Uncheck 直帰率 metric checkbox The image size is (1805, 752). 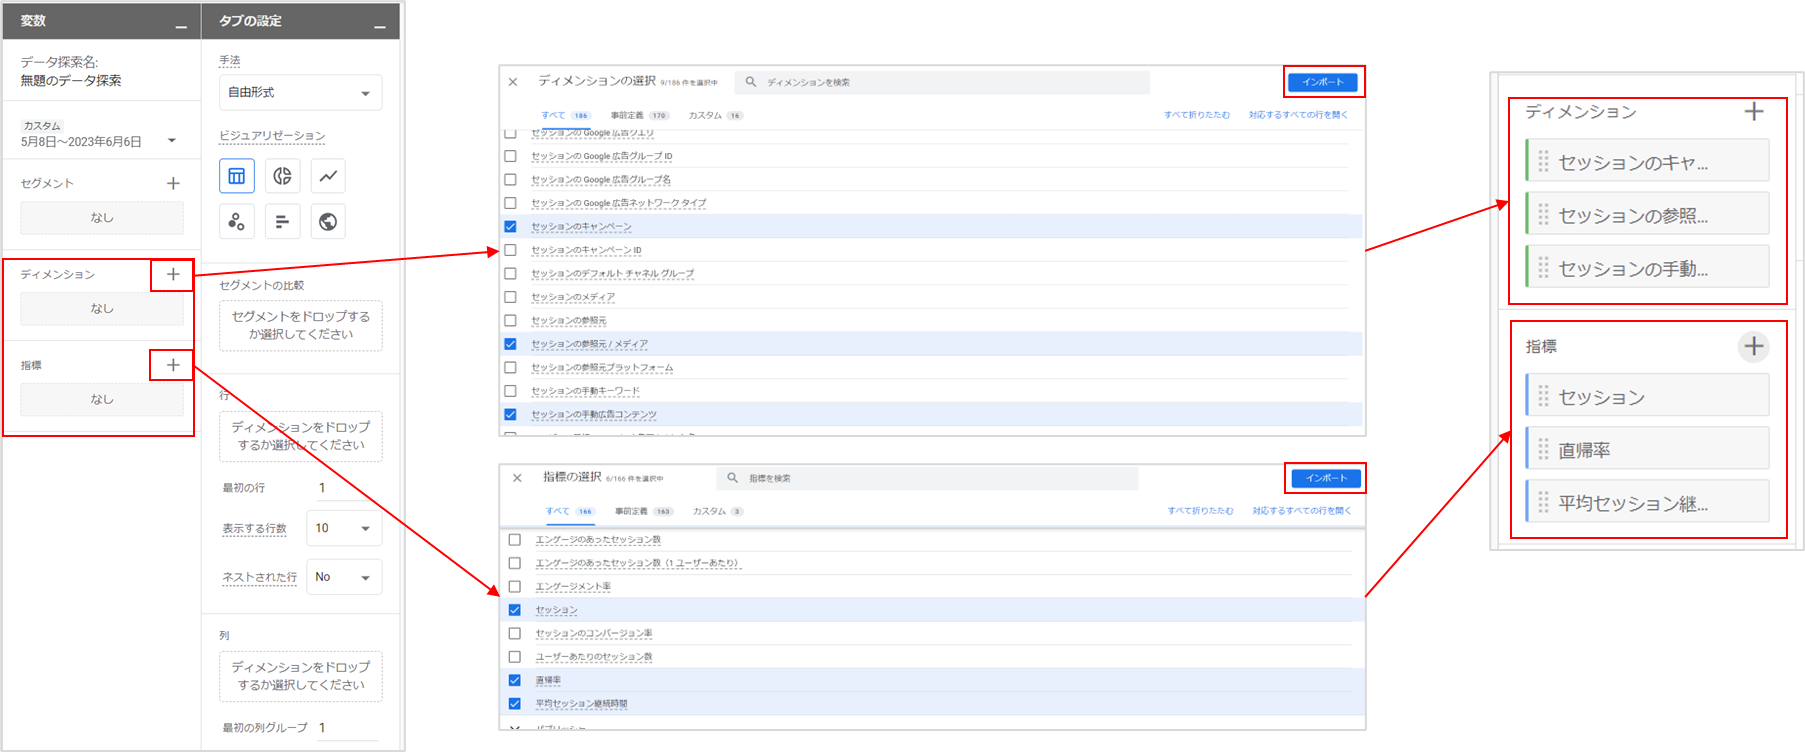(x=515, y=680)
